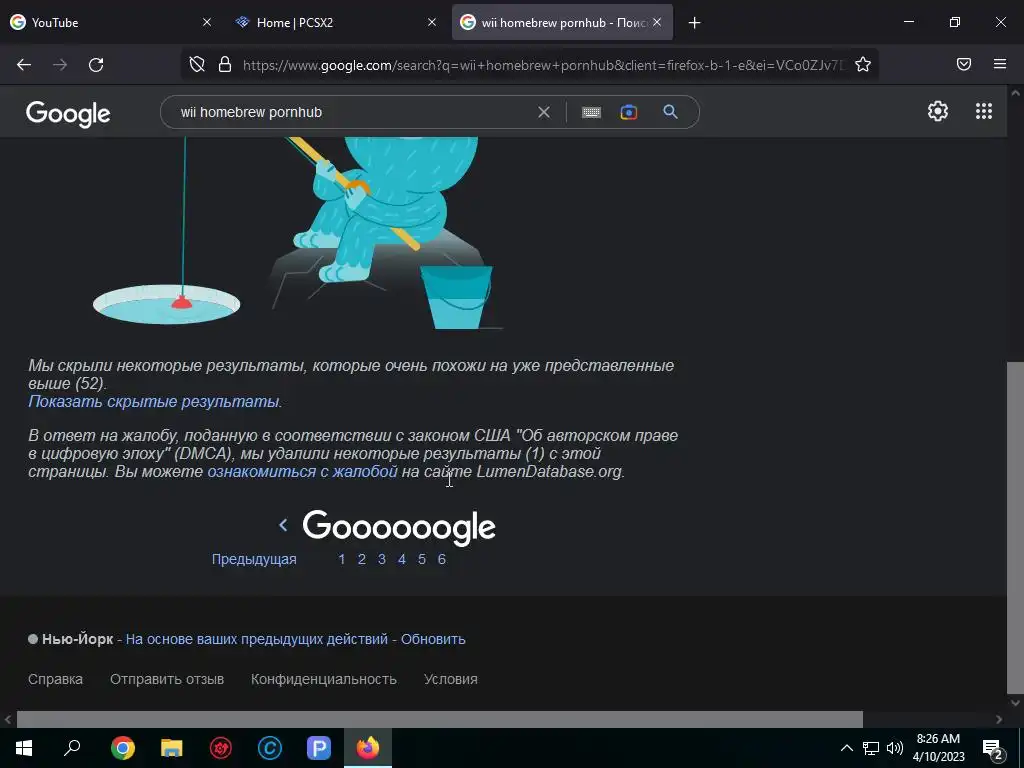Open the "ознакомиться с жалобой" link

click(302, 472)
